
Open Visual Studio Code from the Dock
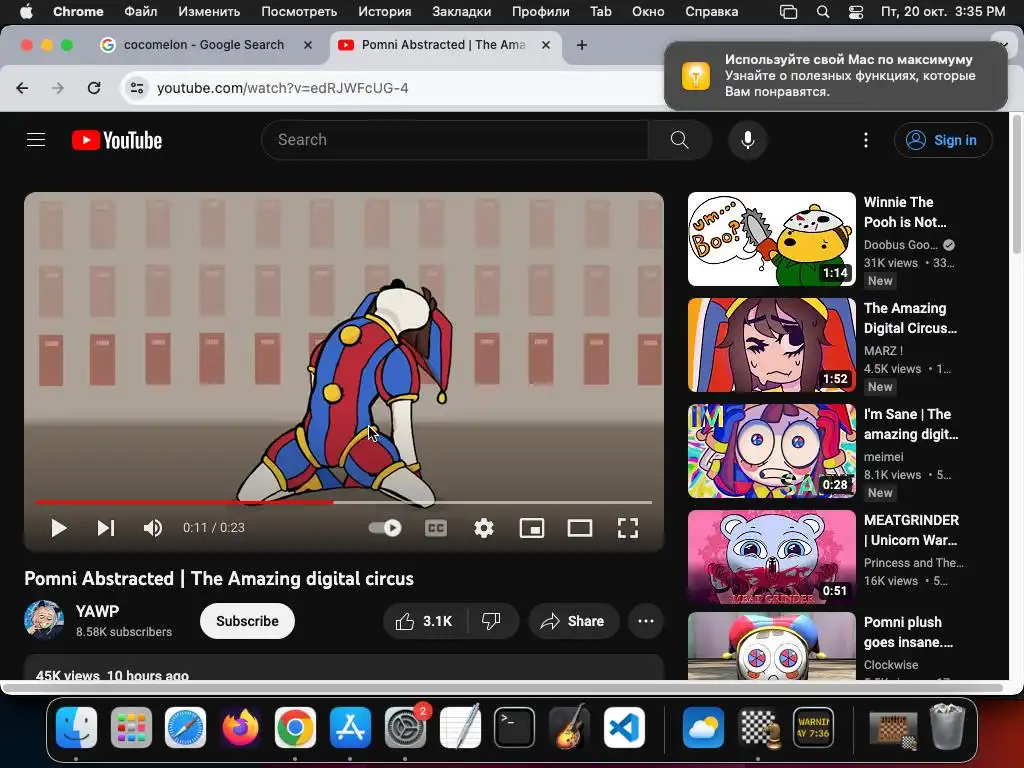(x=624, y=727)
